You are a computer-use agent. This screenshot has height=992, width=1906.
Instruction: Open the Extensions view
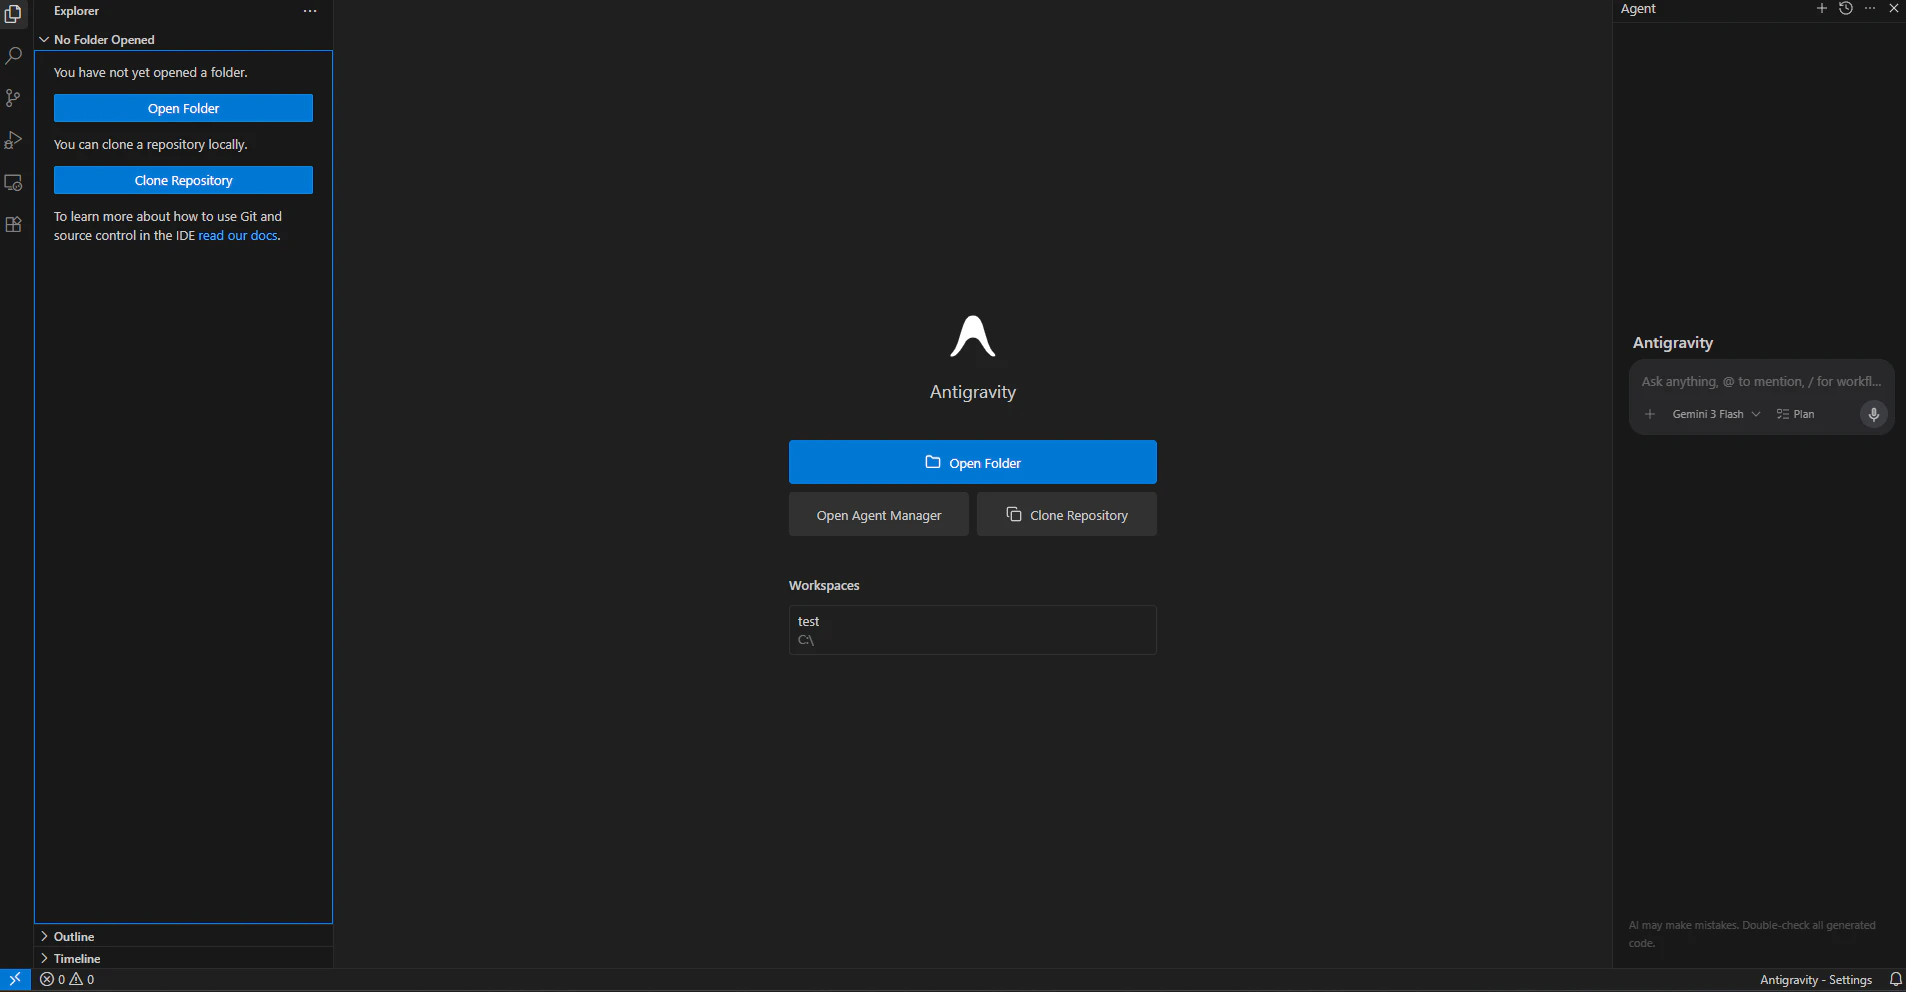pos(13,225)
